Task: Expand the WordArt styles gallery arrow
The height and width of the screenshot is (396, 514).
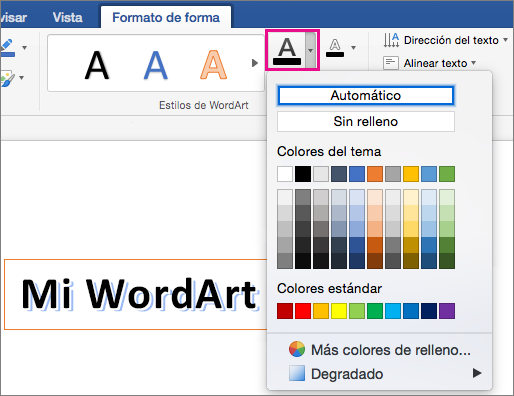Action: pyautogui.click(x=255, y=63)
